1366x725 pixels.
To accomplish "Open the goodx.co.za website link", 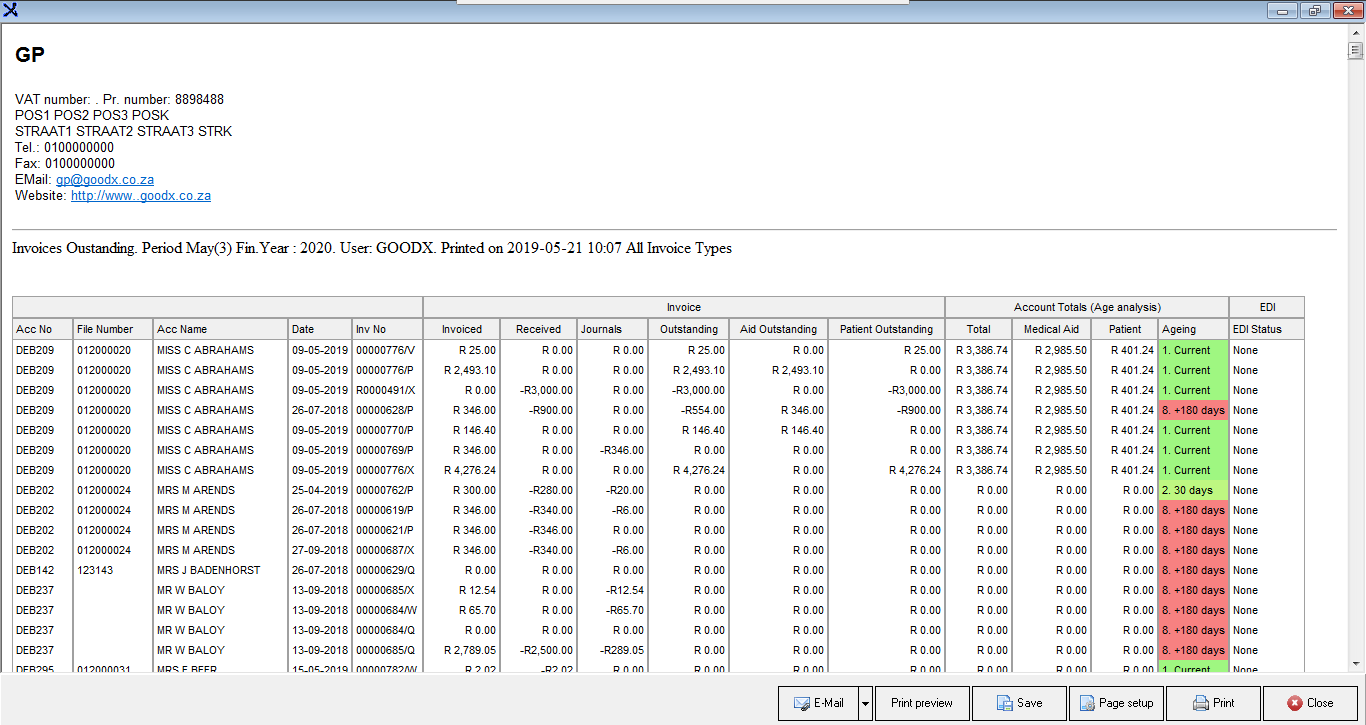I will click(x=140, y=196).
